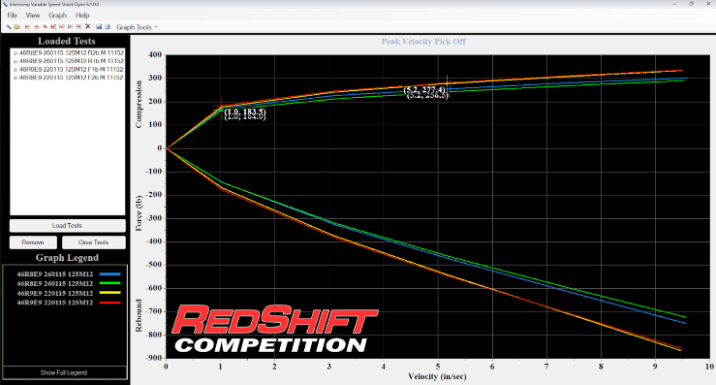Click the red legend color swatch
The image size is (716, 385).
pos(110,303)
